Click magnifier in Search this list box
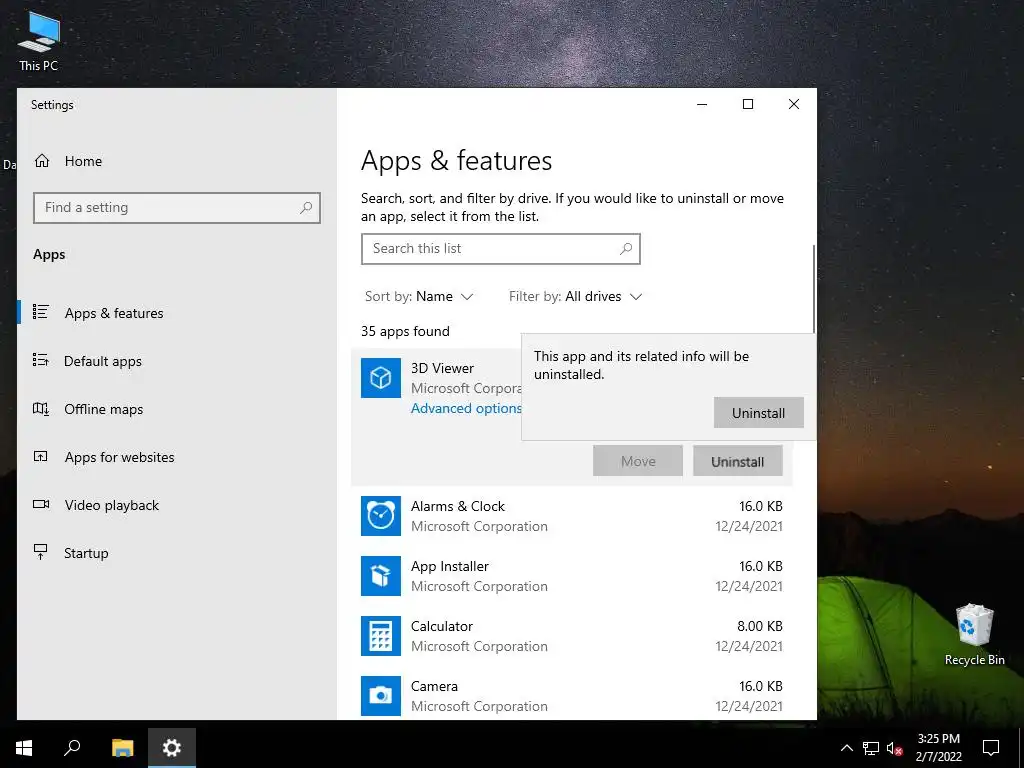 point(626,249)
